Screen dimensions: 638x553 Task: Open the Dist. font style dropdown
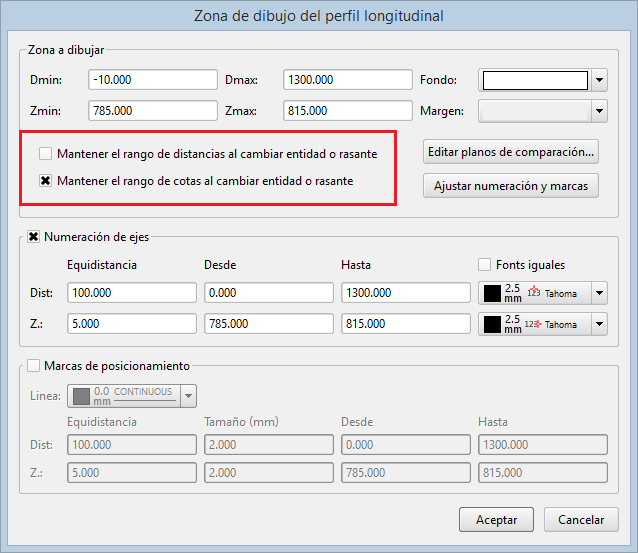(x=599, y=293)
